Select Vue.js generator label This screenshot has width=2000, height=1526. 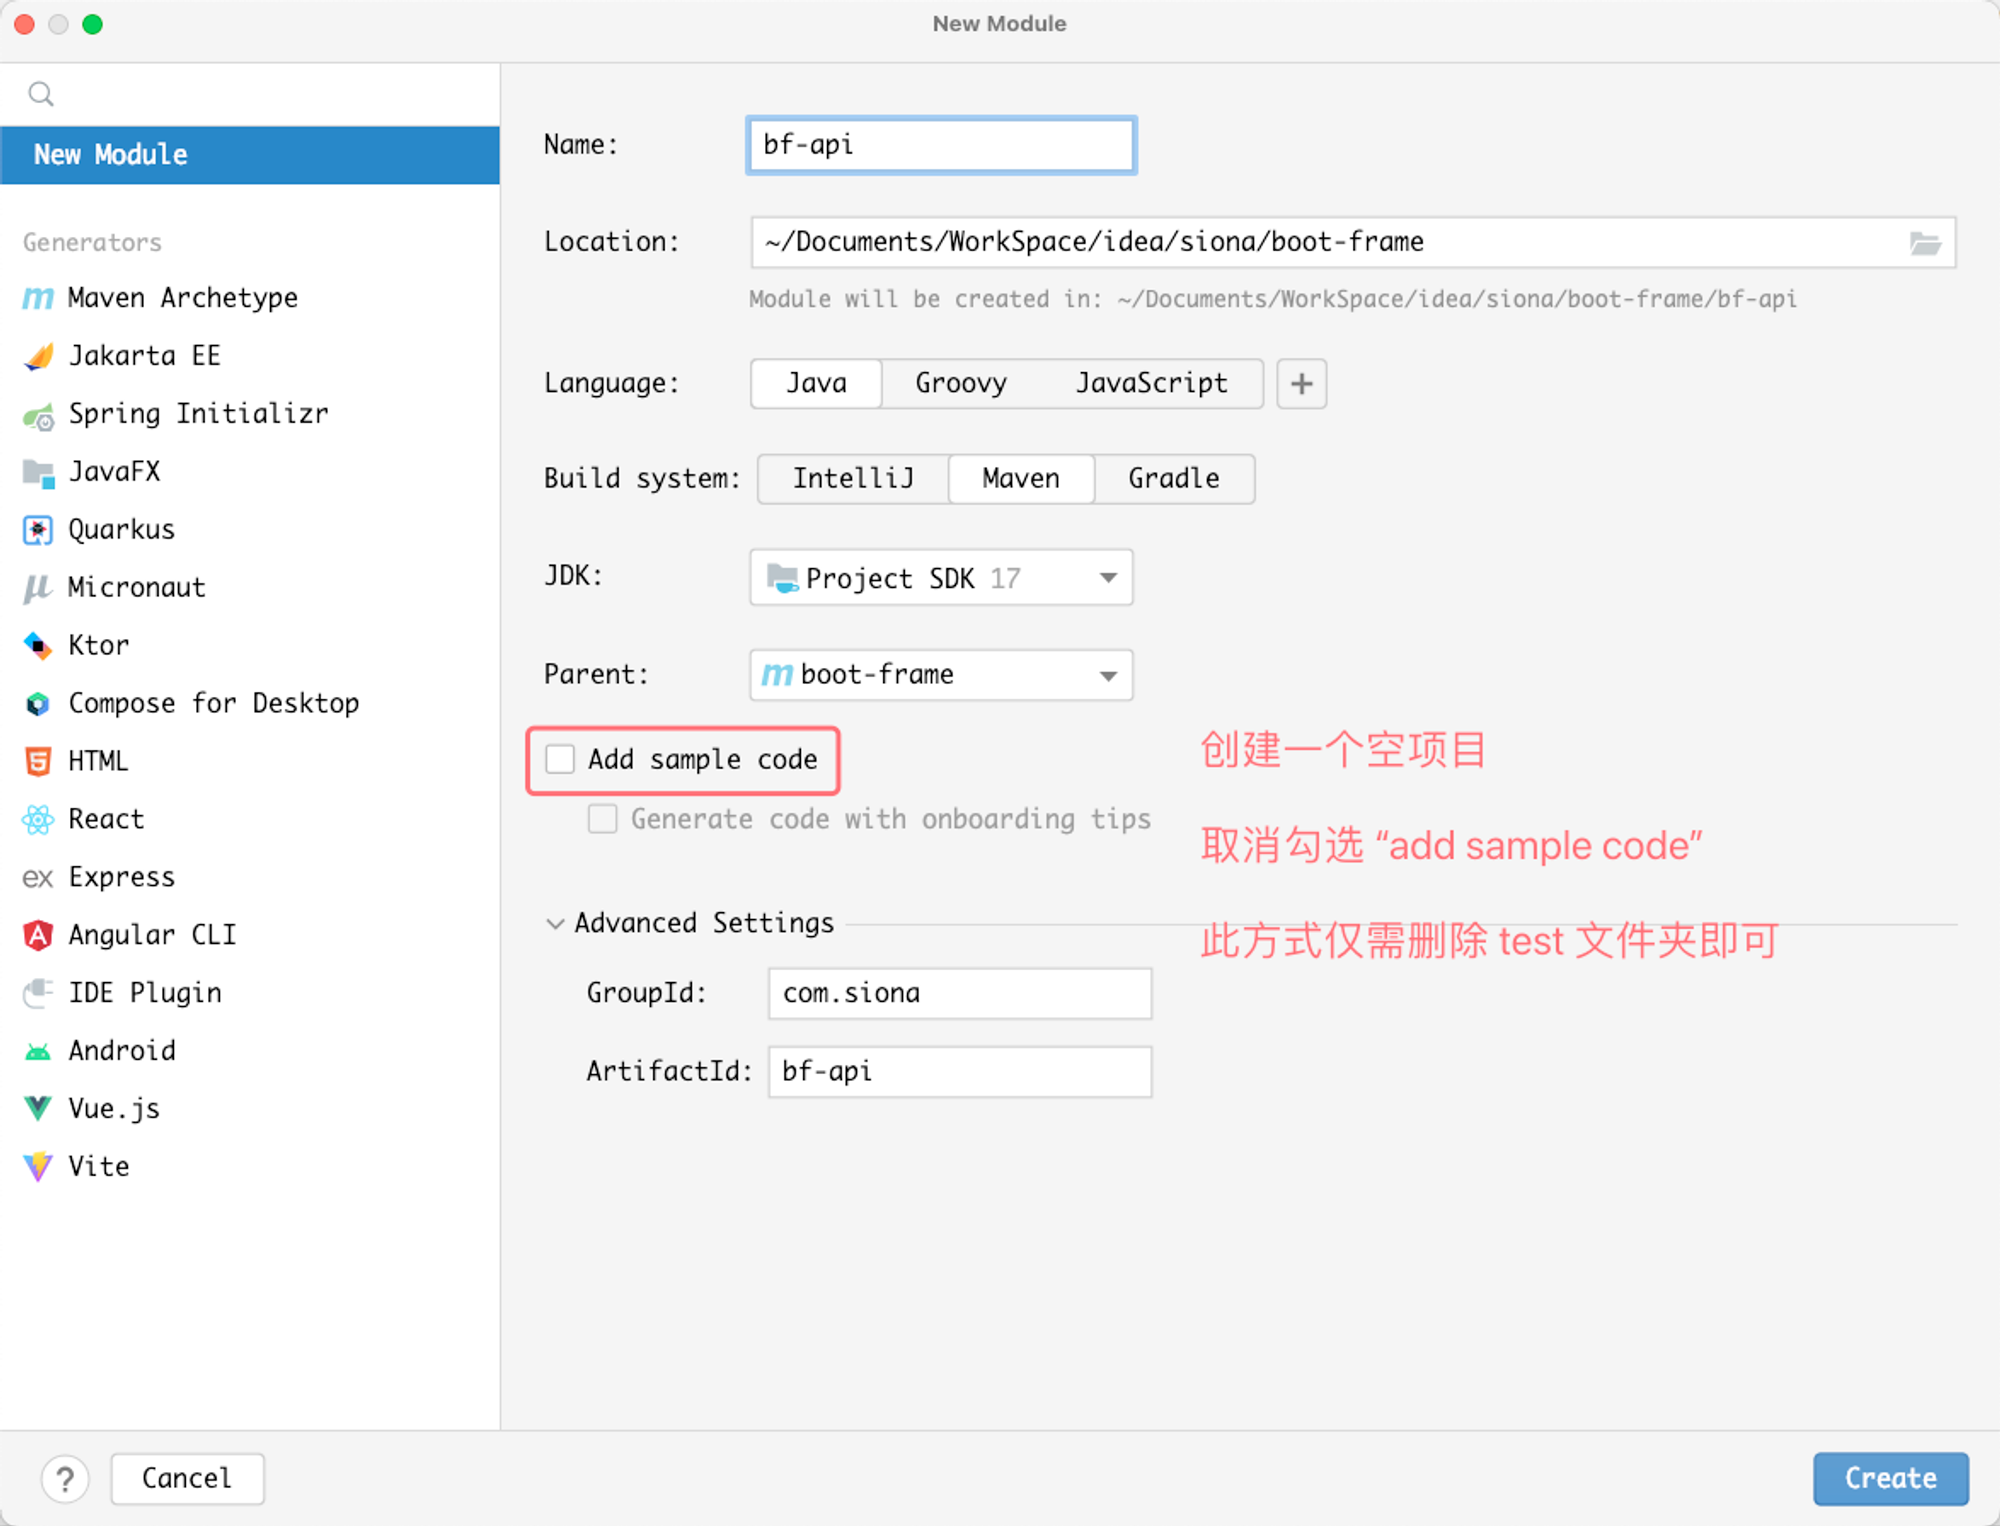coord(113,1109)
